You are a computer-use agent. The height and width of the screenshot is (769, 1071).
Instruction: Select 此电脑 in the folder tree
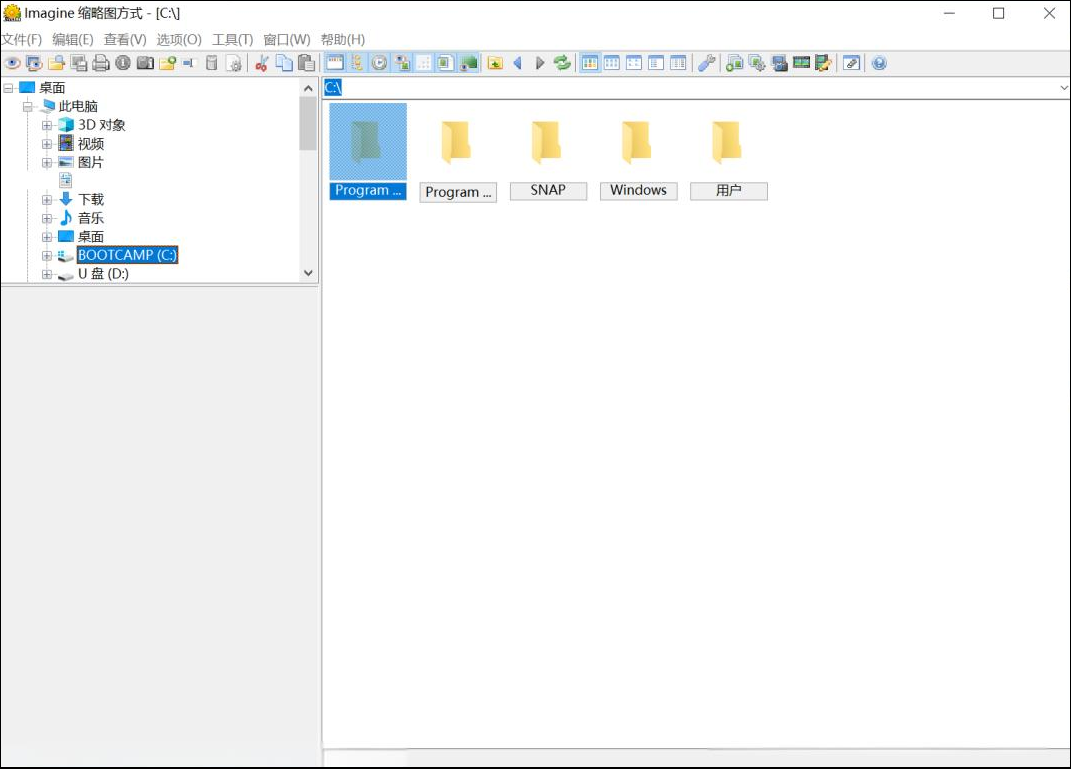(78, 107)
